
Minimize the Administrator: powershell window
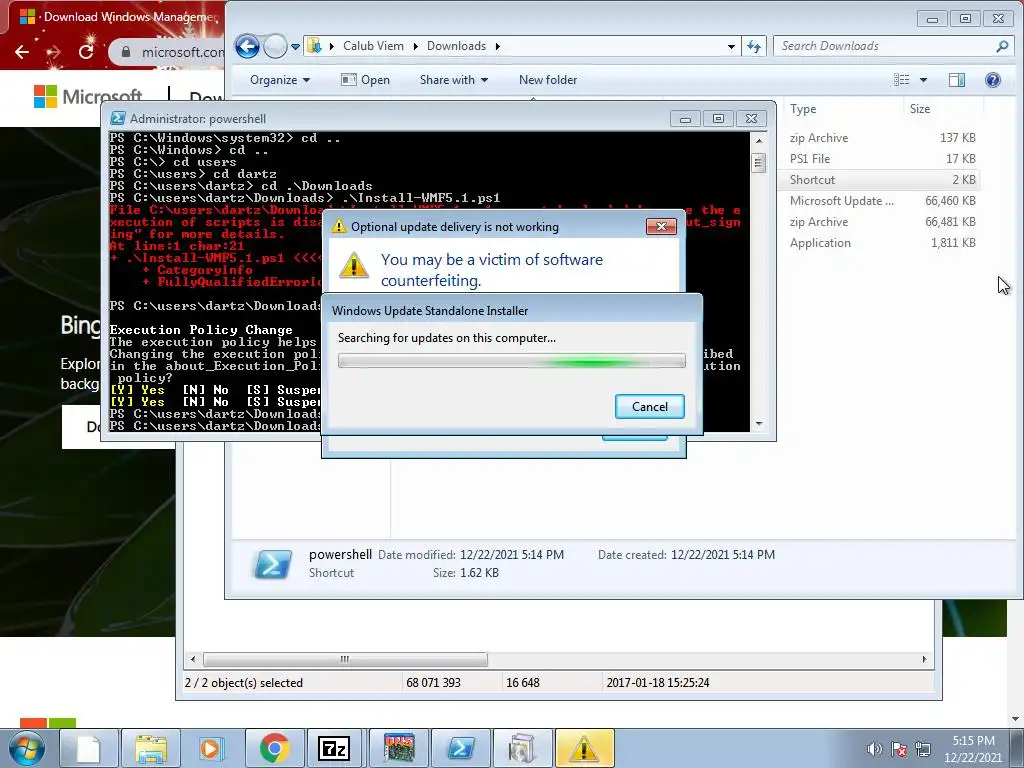685,119
